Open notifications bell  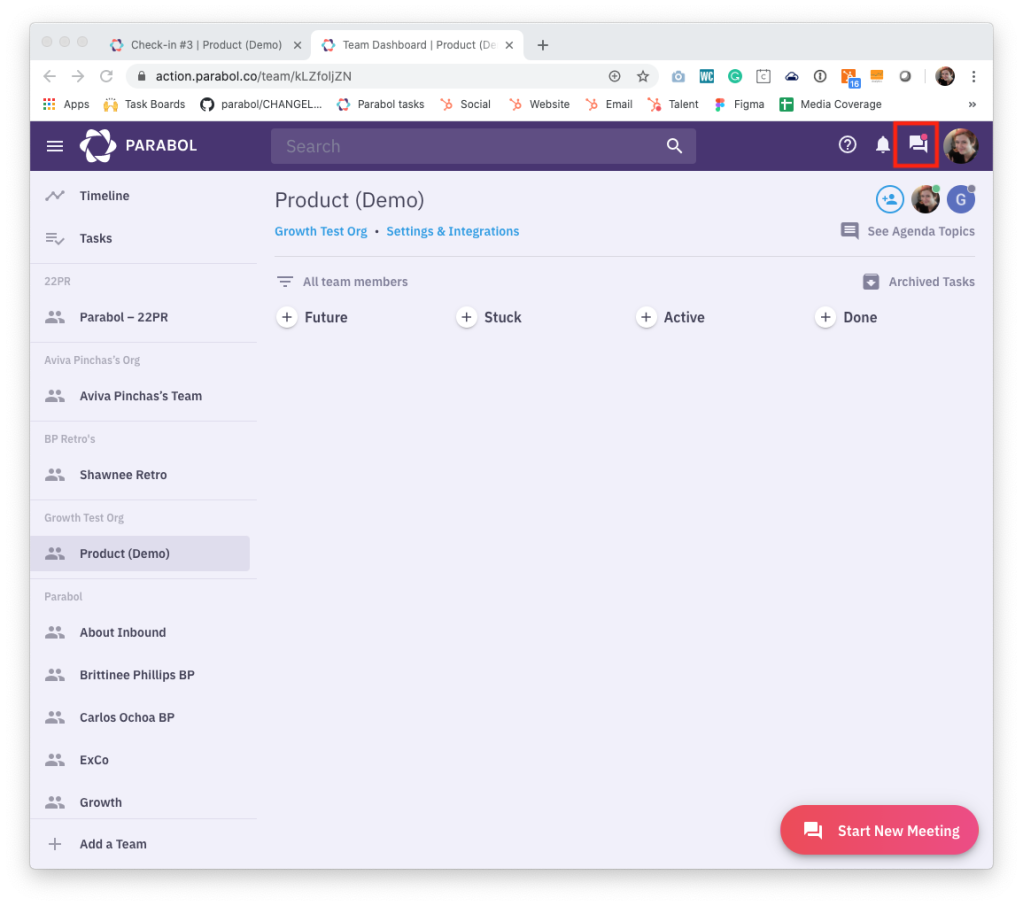coord(883,145)
